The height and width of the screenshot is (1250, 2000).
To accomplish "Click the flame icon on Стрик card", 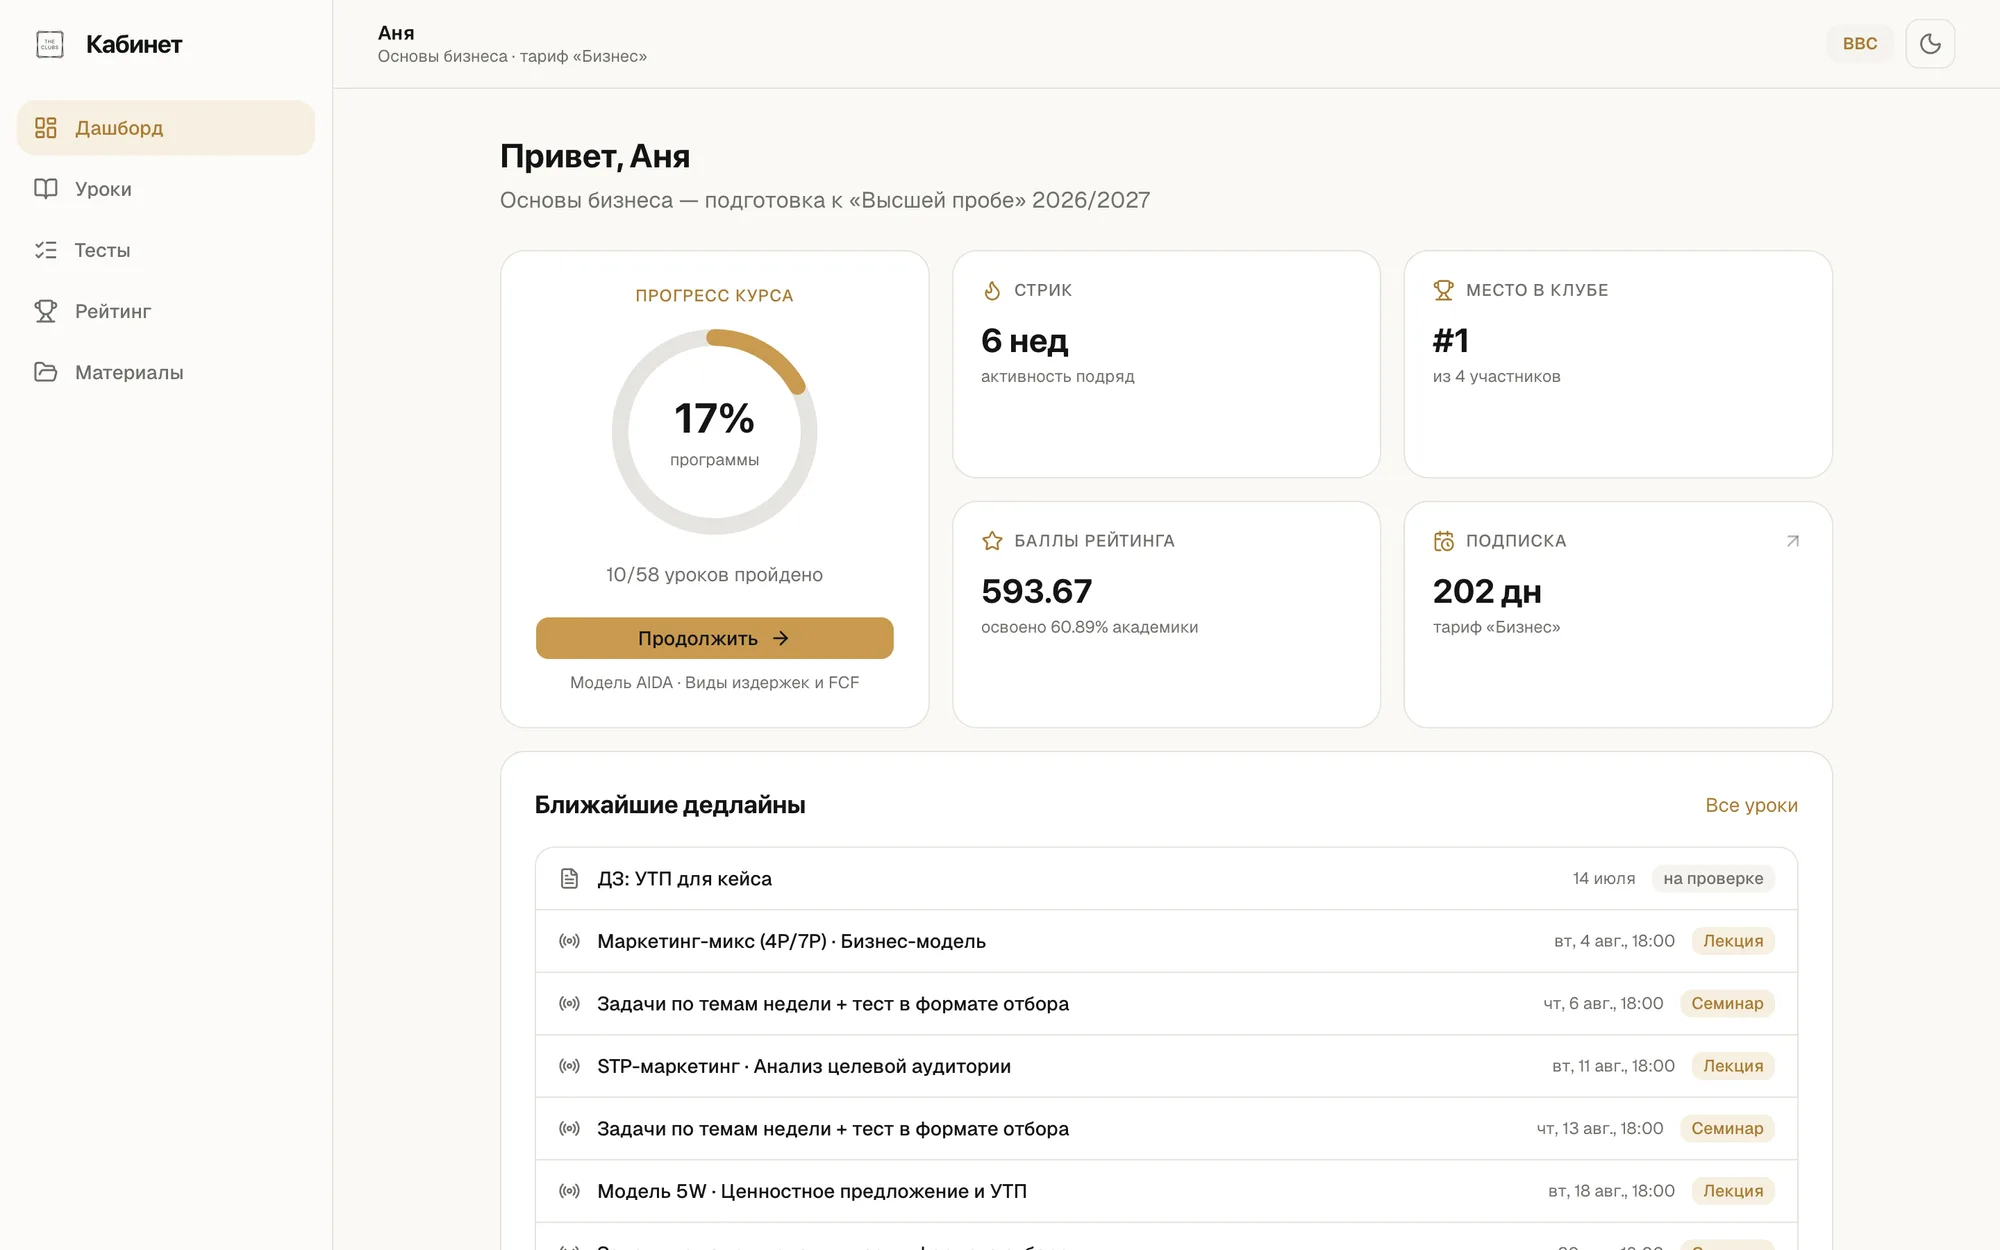I will [992, 290].
